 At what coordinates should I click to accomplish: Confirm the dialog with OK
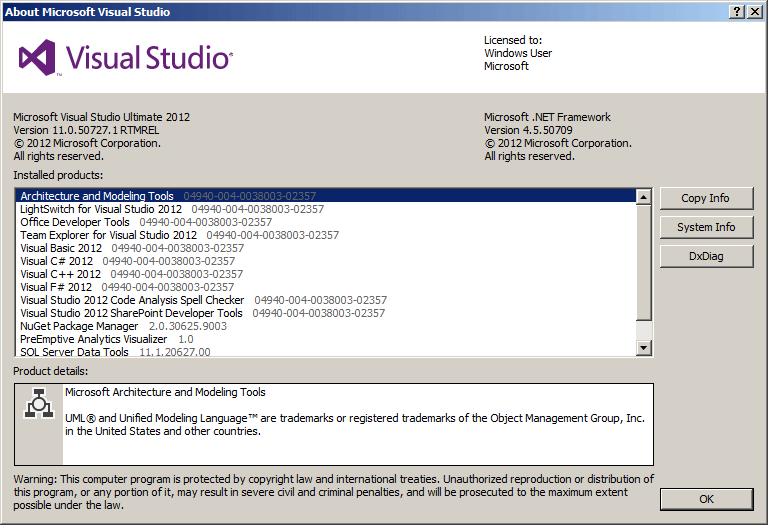point(706,499)
